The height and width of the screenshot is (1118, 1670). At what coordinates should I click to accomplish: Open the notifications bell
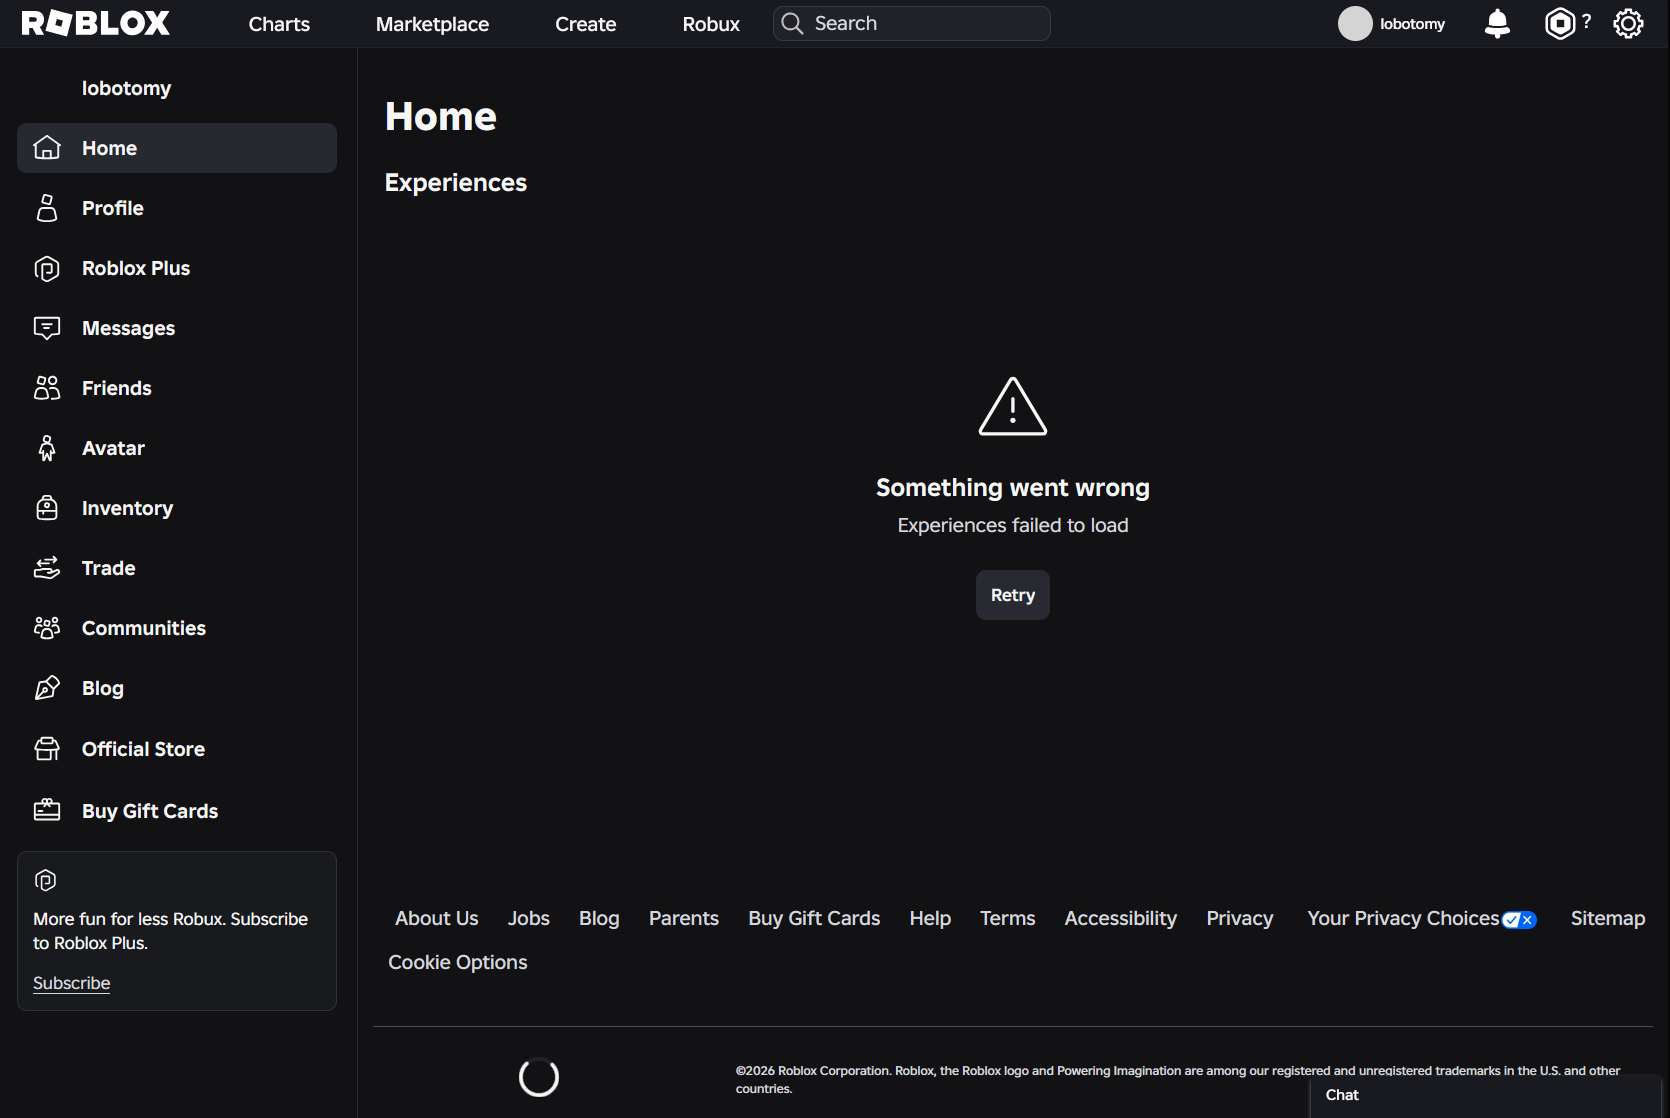tap(1497, 23)
